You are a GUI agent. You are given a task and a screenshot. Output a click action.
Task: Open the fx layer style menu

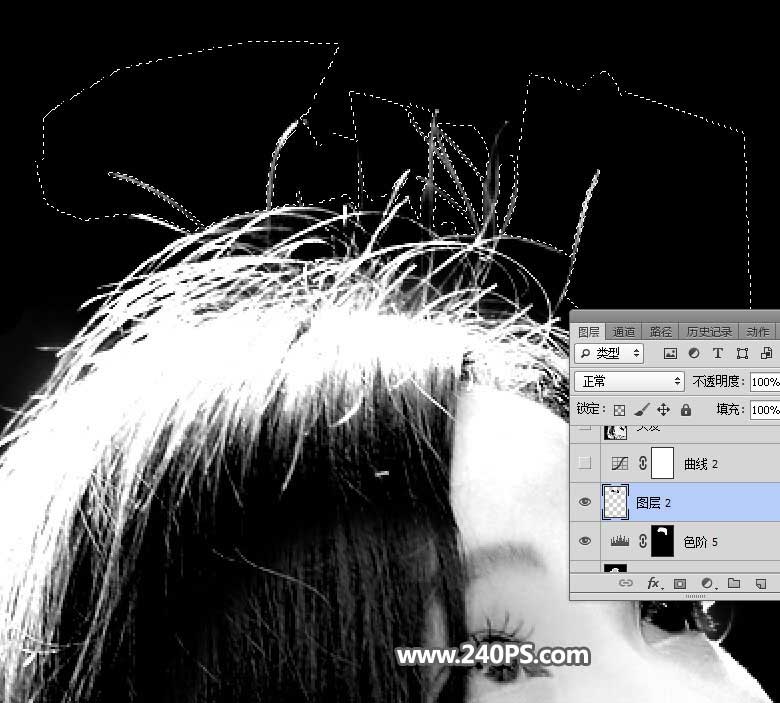[x=654, y=583]
